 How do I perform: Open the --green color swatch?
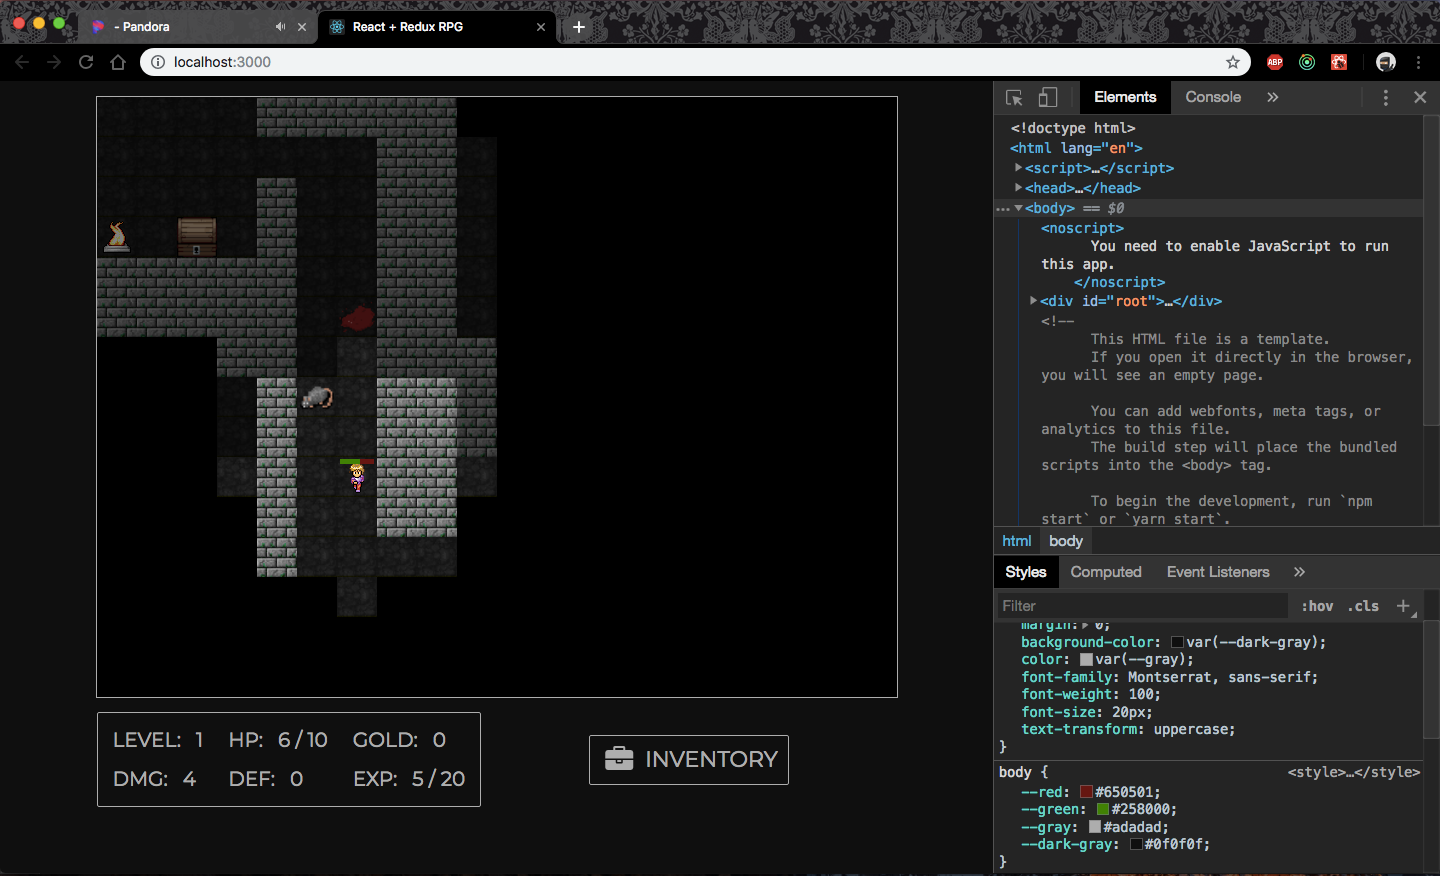(x=1103, y=810)
